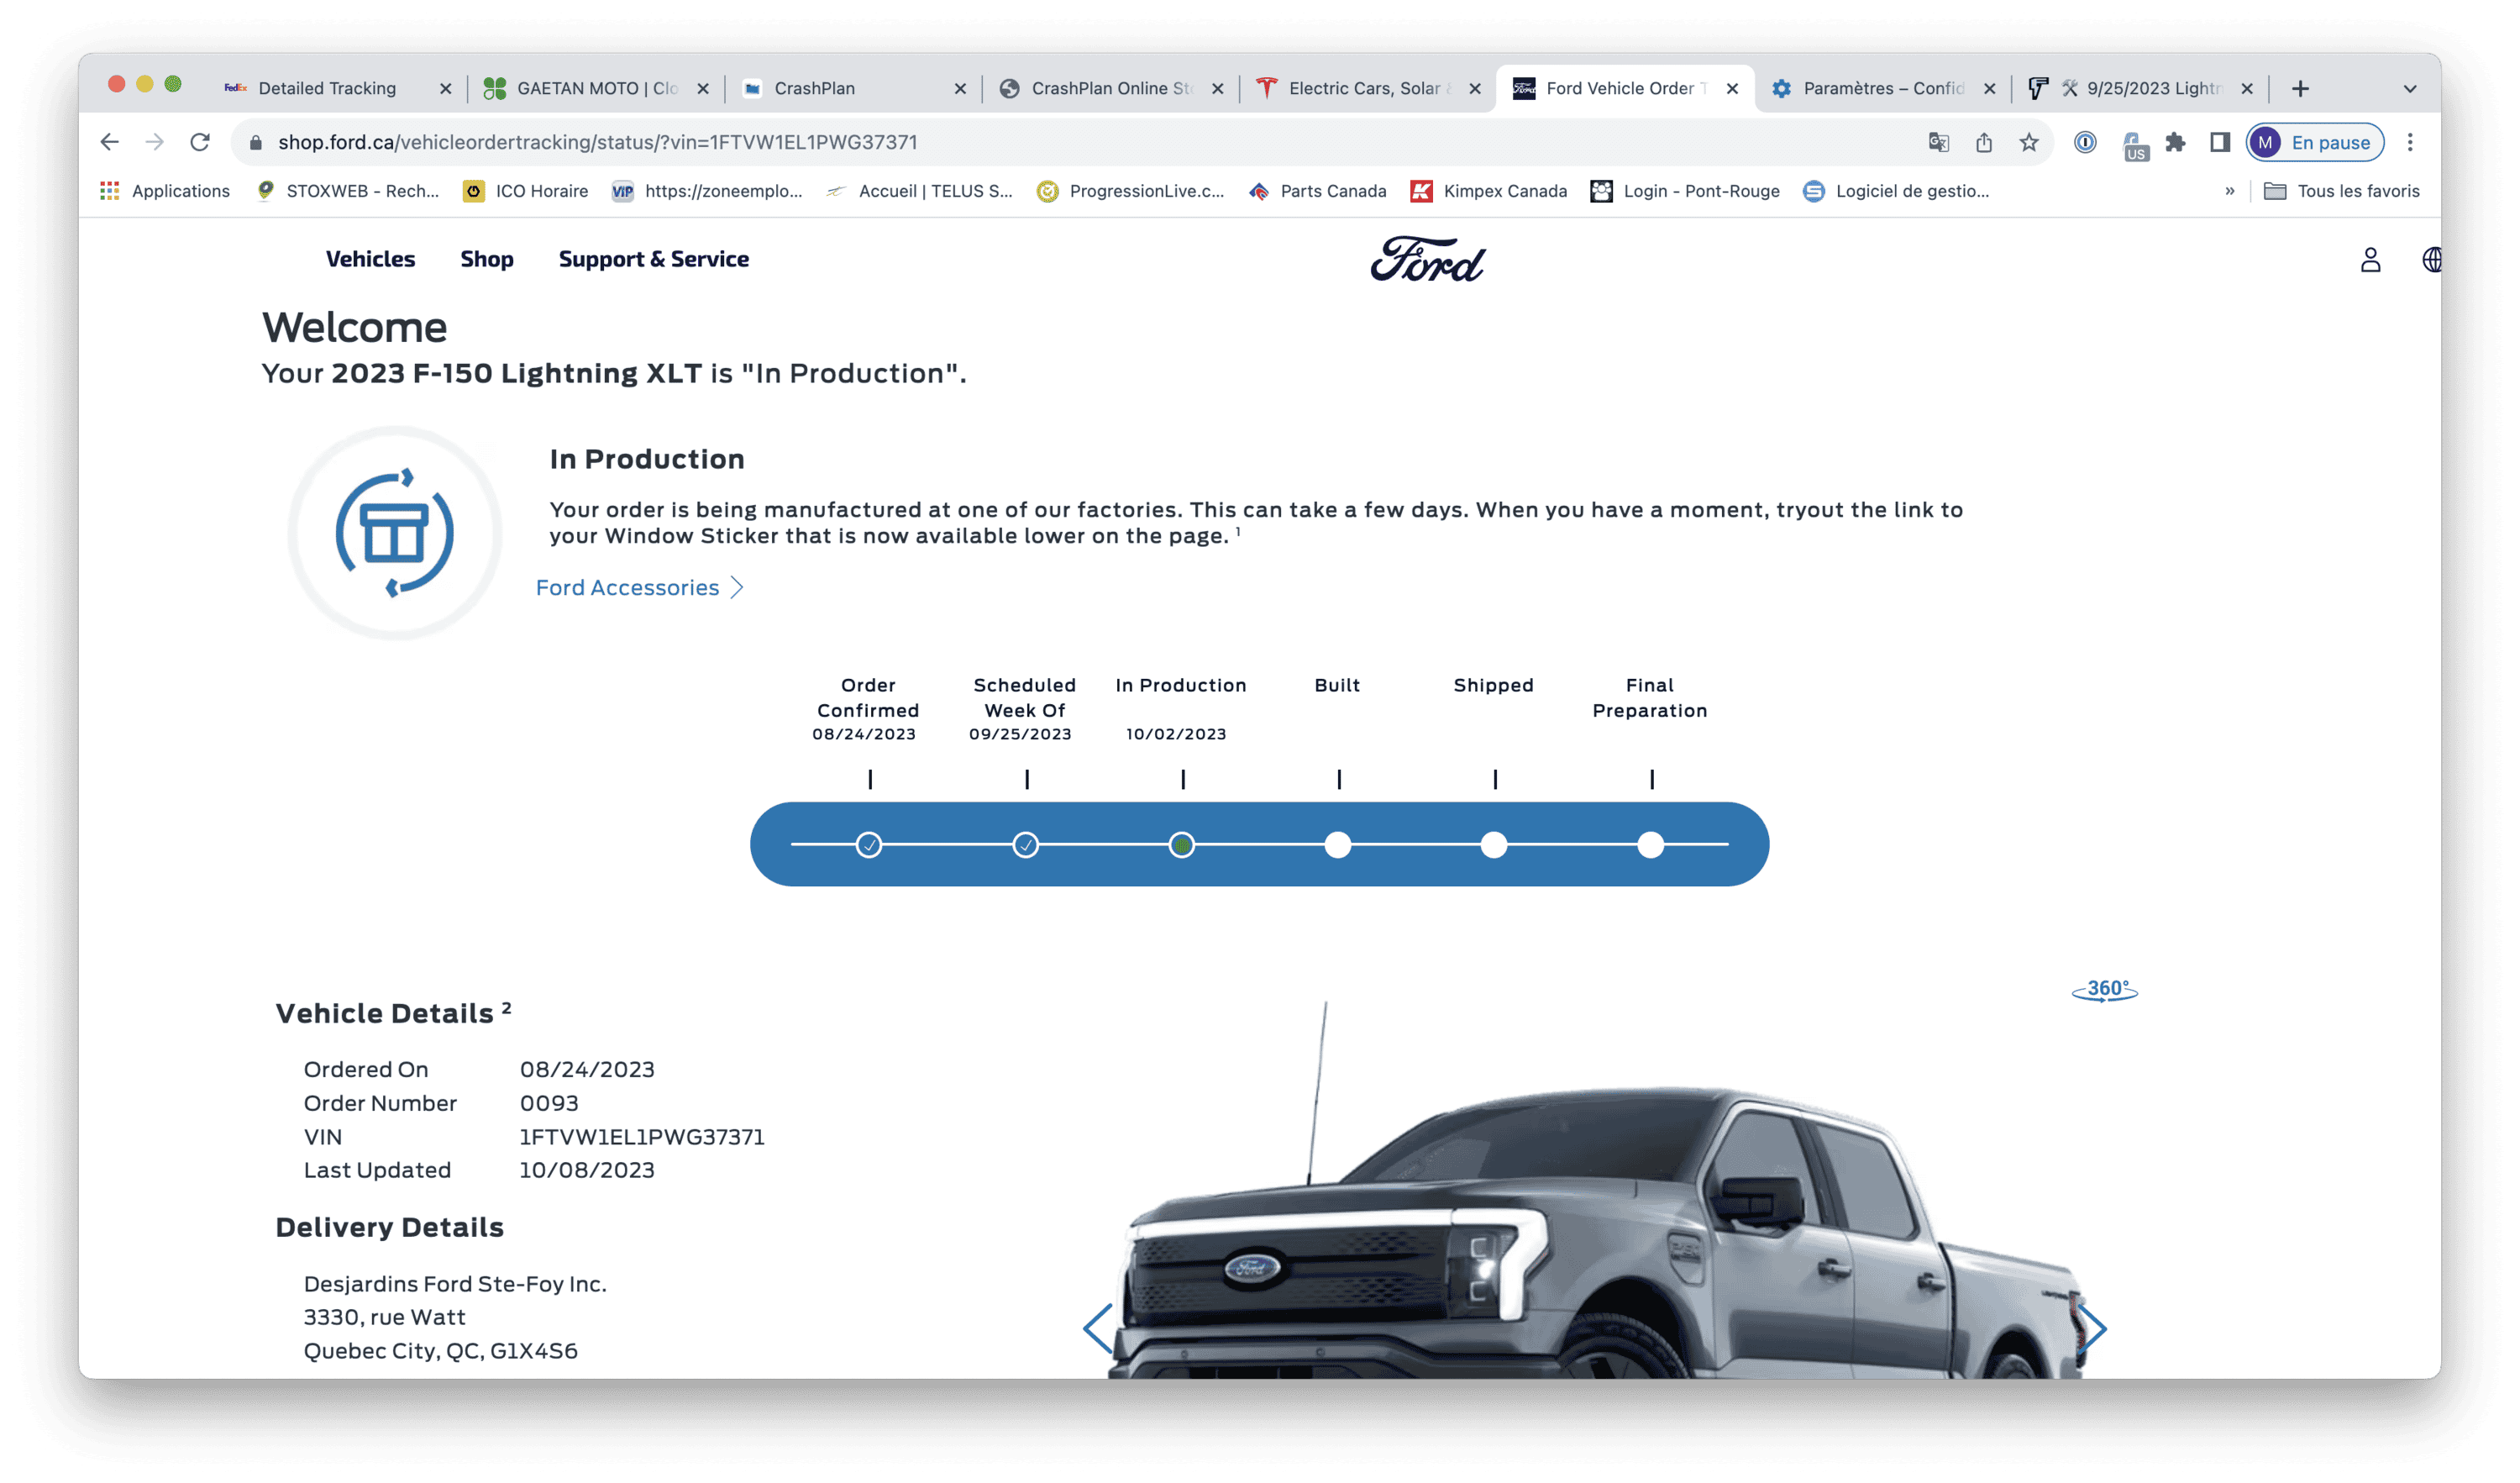
Task: Click the 360° view icon
Action: click(x=2105, y=991)
